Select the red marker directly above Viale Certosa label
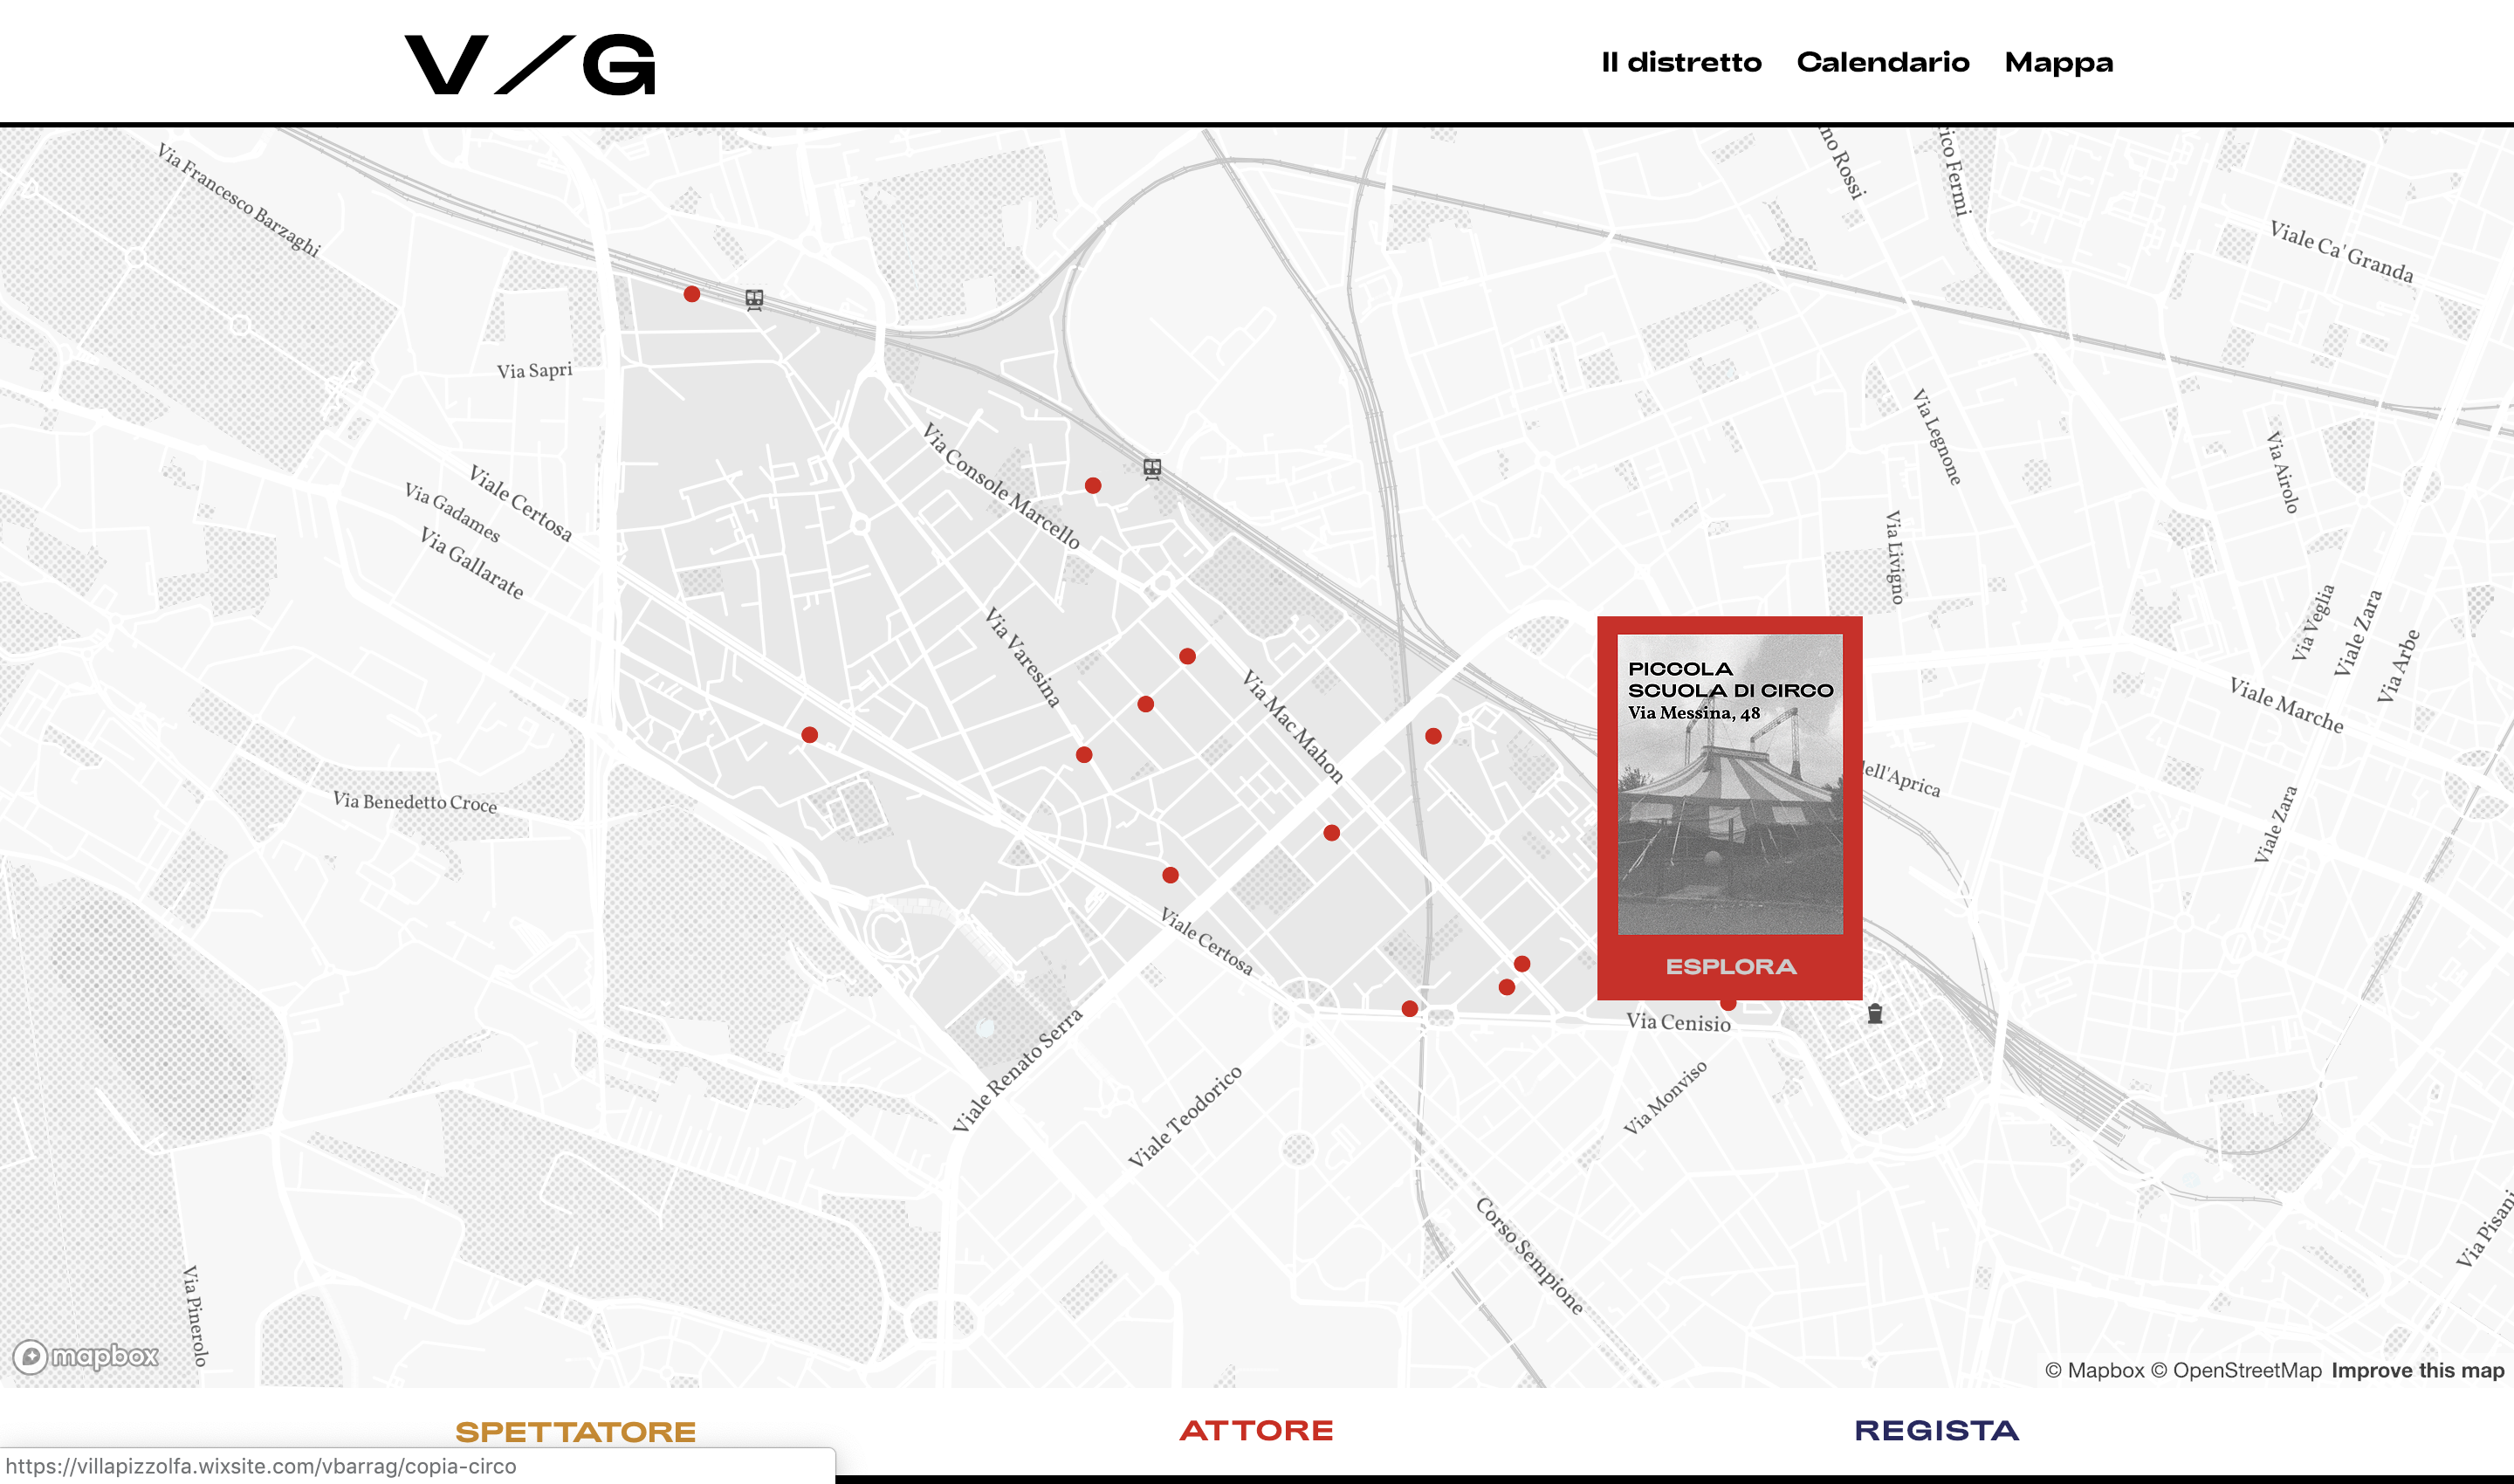 click(x=1170, y=875)
